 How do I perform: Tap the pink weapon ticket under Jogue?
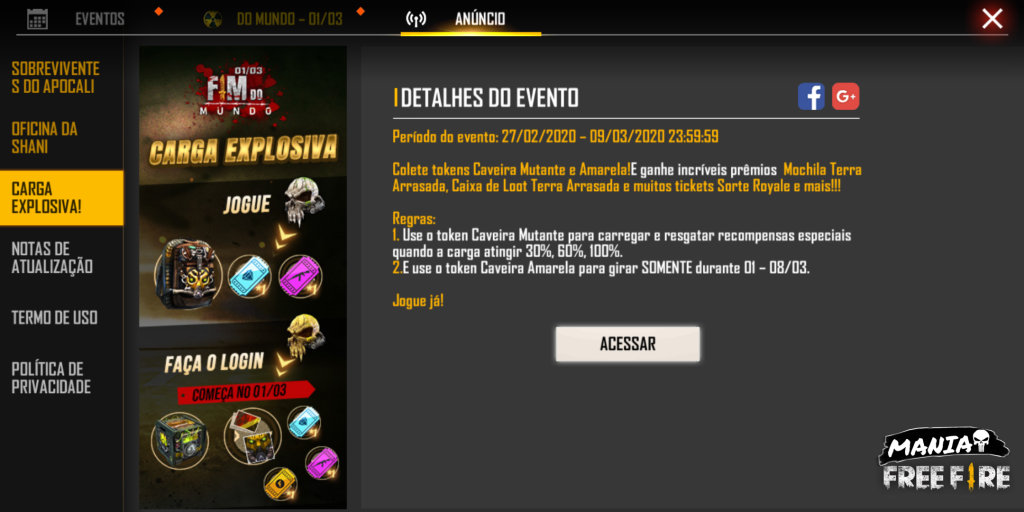pyautogui.click(x=300, y=276)
